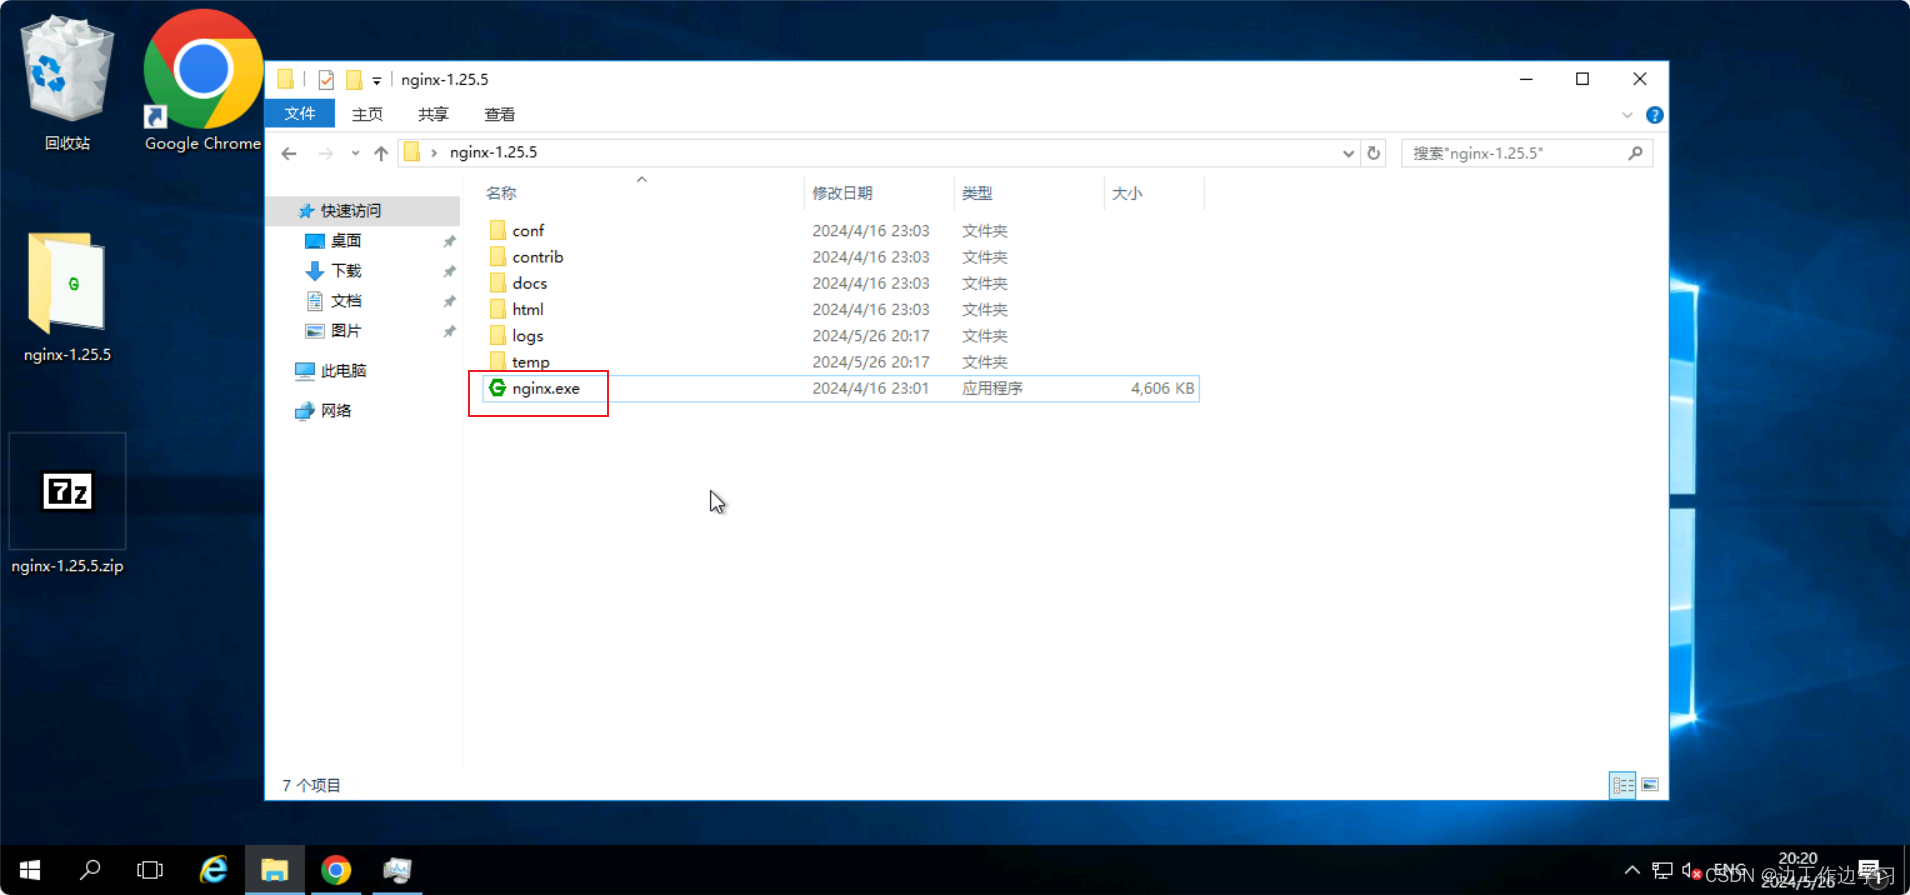Open 文档 in navigation pane
The height and width of the screenshot is (895, 1910).
(346, 301)
